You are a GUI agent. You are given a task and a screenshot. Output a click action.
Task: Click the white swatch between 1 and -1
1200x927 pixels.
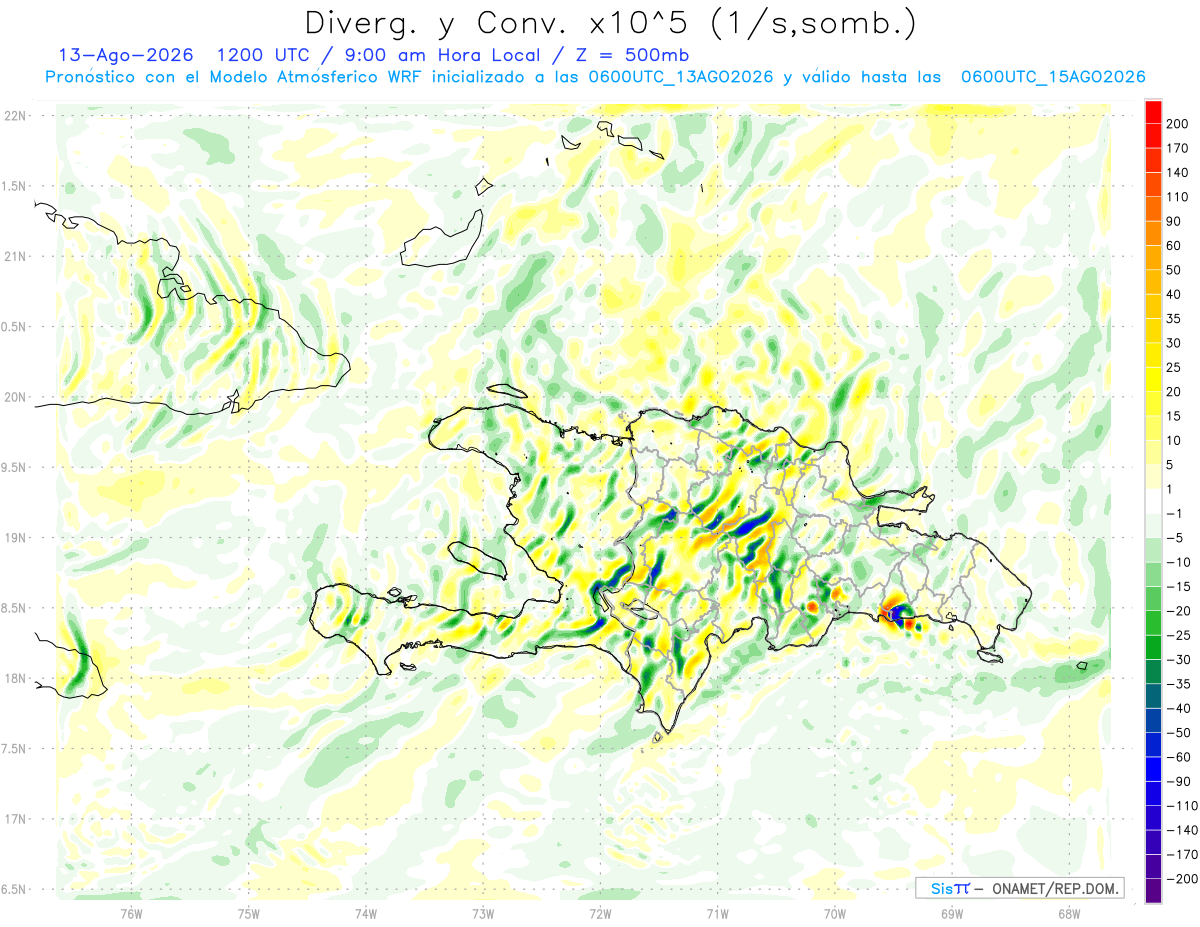(x=1154, y=501)
